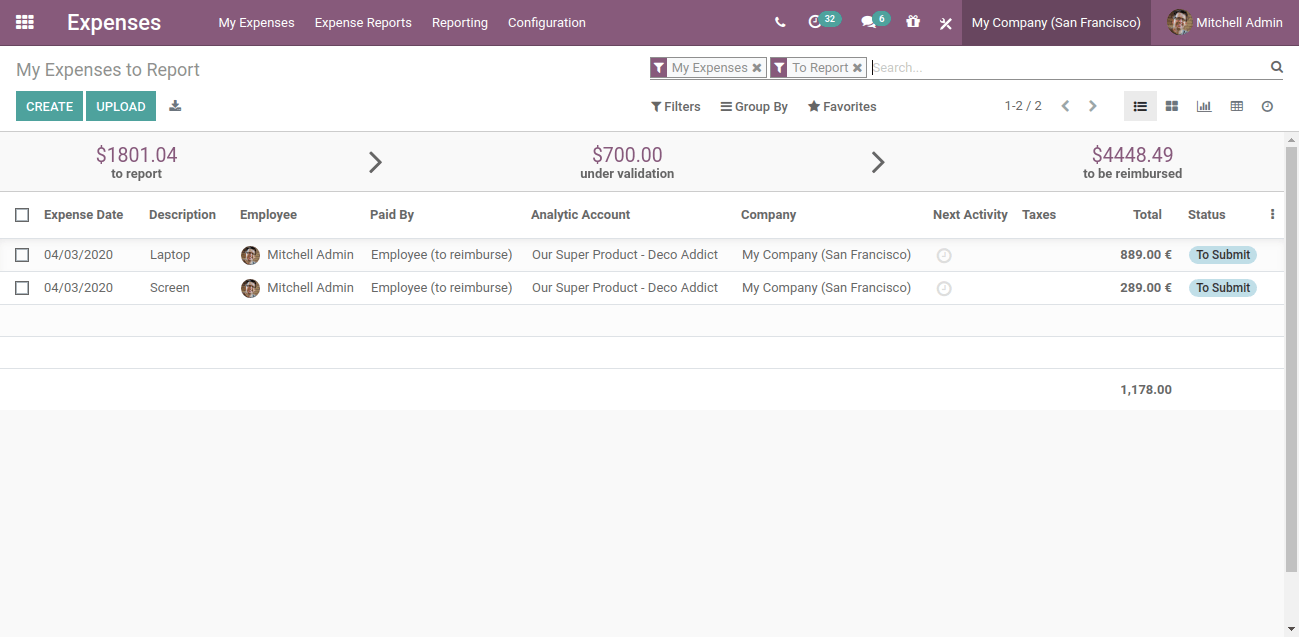Click the Screen description cell
The image size is (1299, 637).
[x=169, y=288]
